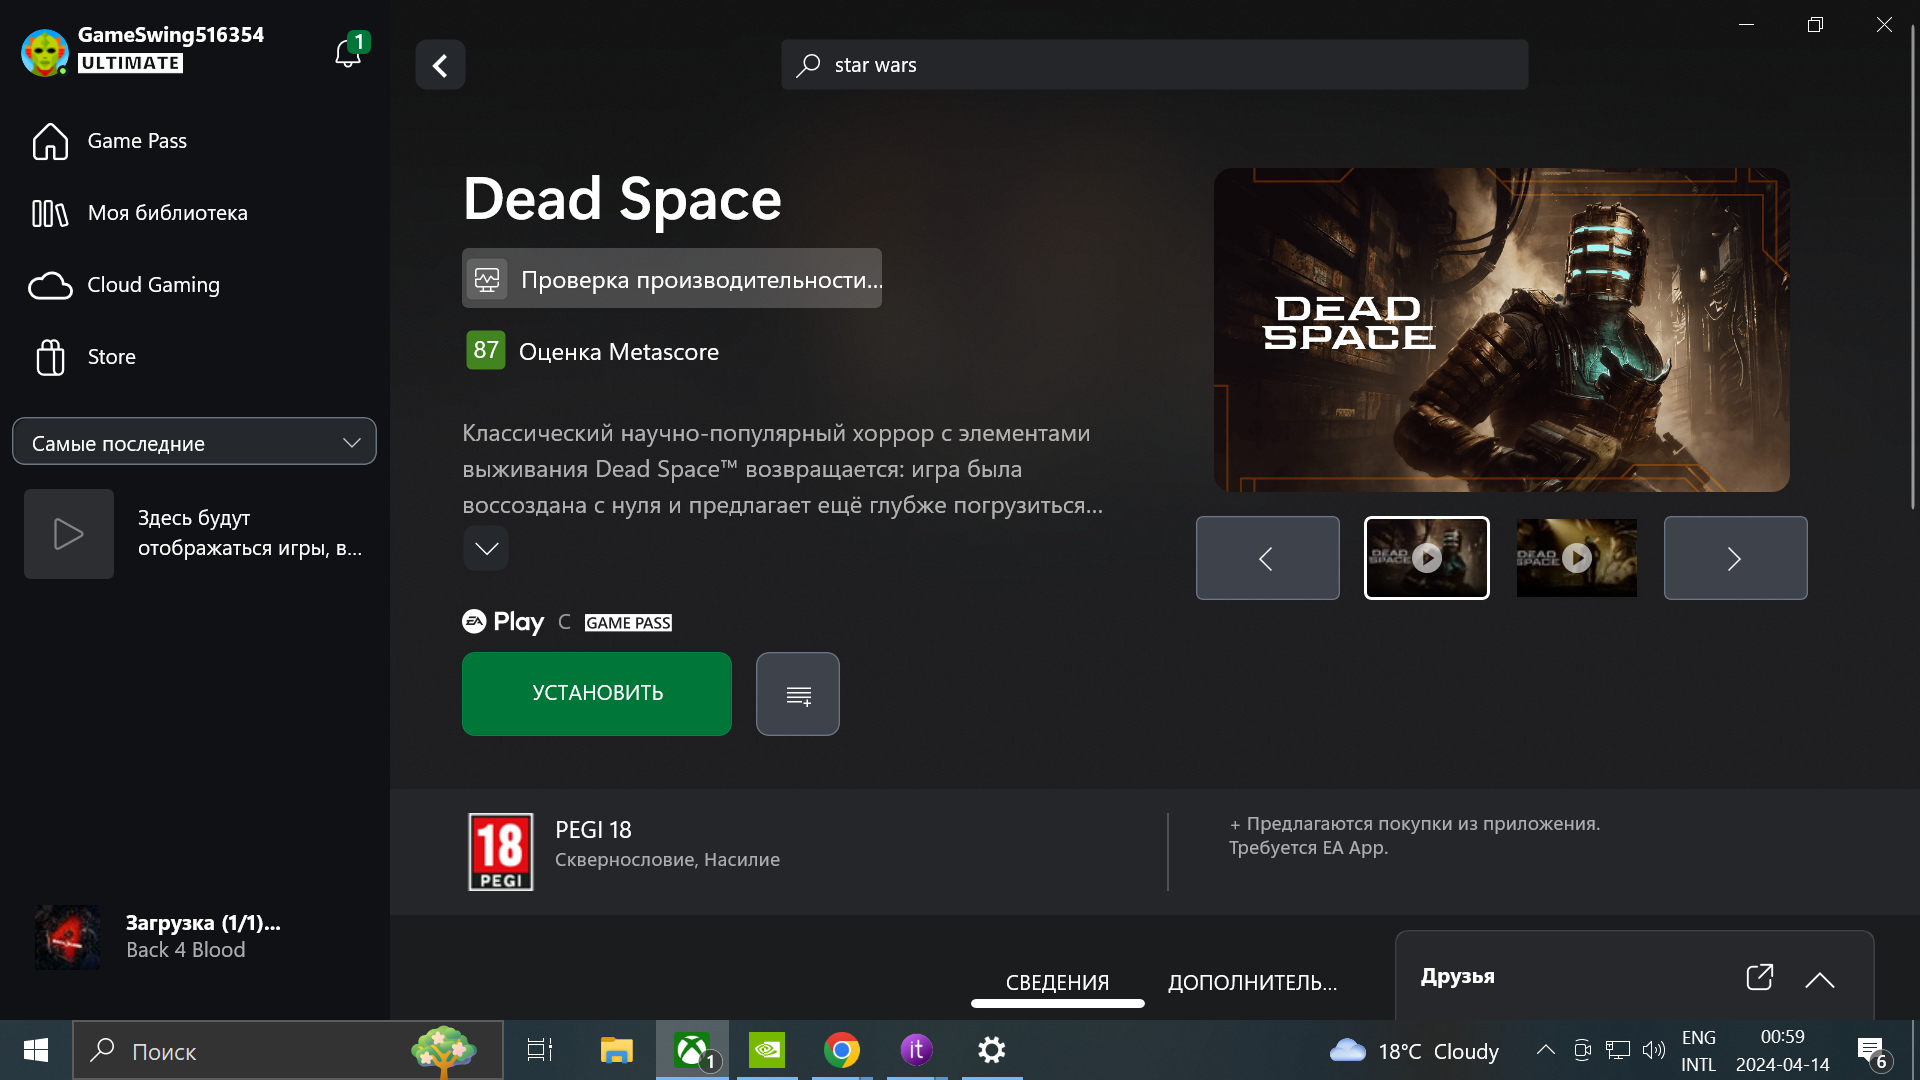The width and height of the screenshot is (1920, 1080).
Task: Expand the game description chevron
Action: tap(486, 548)
